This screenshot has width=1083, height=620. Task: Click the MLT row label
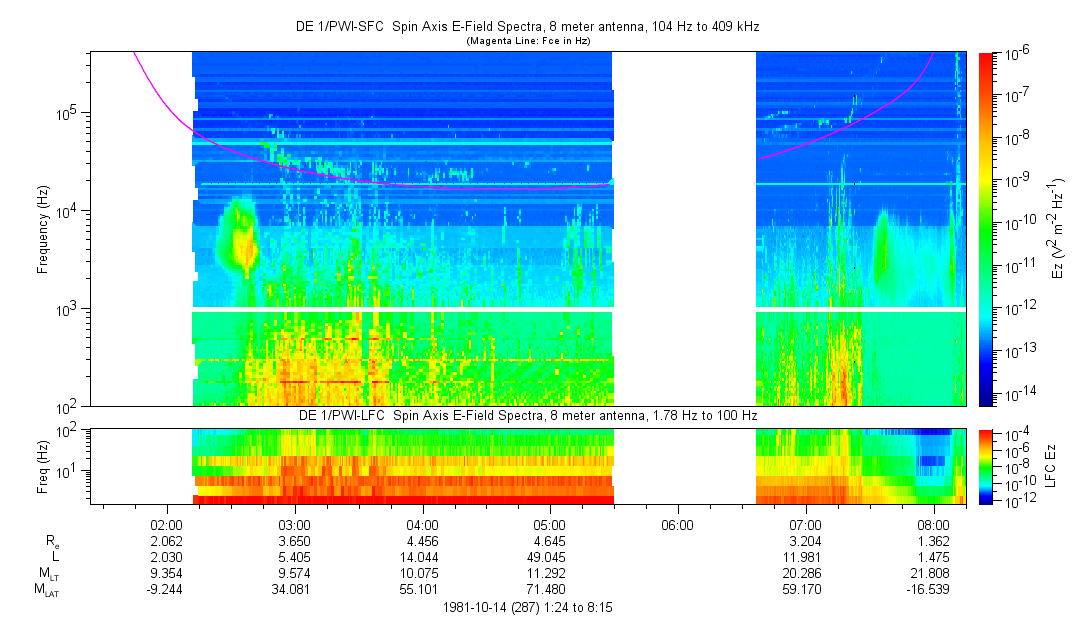click(x=47, y=574)
